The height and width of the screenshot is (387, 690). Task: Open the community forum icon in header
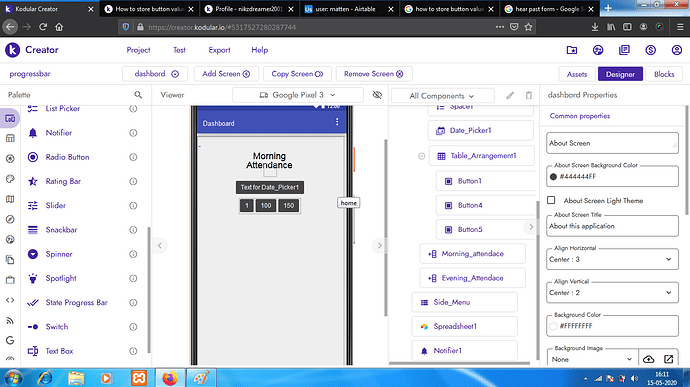[x=598, y=50]
